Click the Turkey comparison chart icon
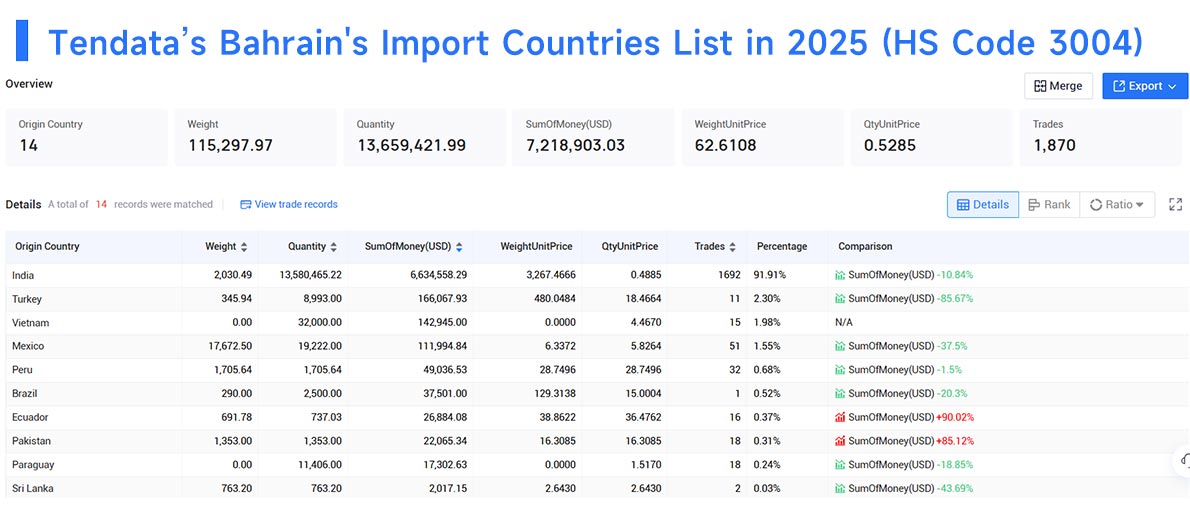The width and height of the screenshot is (1190, 512). (x=840, y=299)
